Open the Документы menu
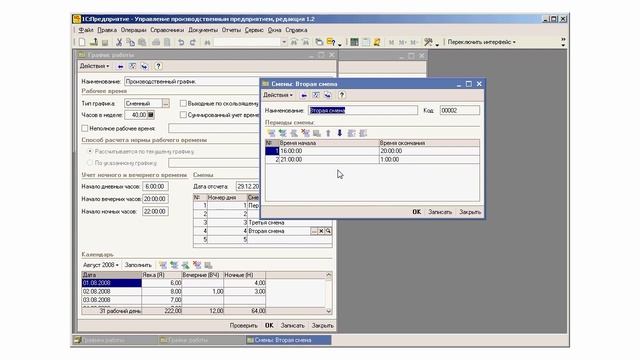 203,30
